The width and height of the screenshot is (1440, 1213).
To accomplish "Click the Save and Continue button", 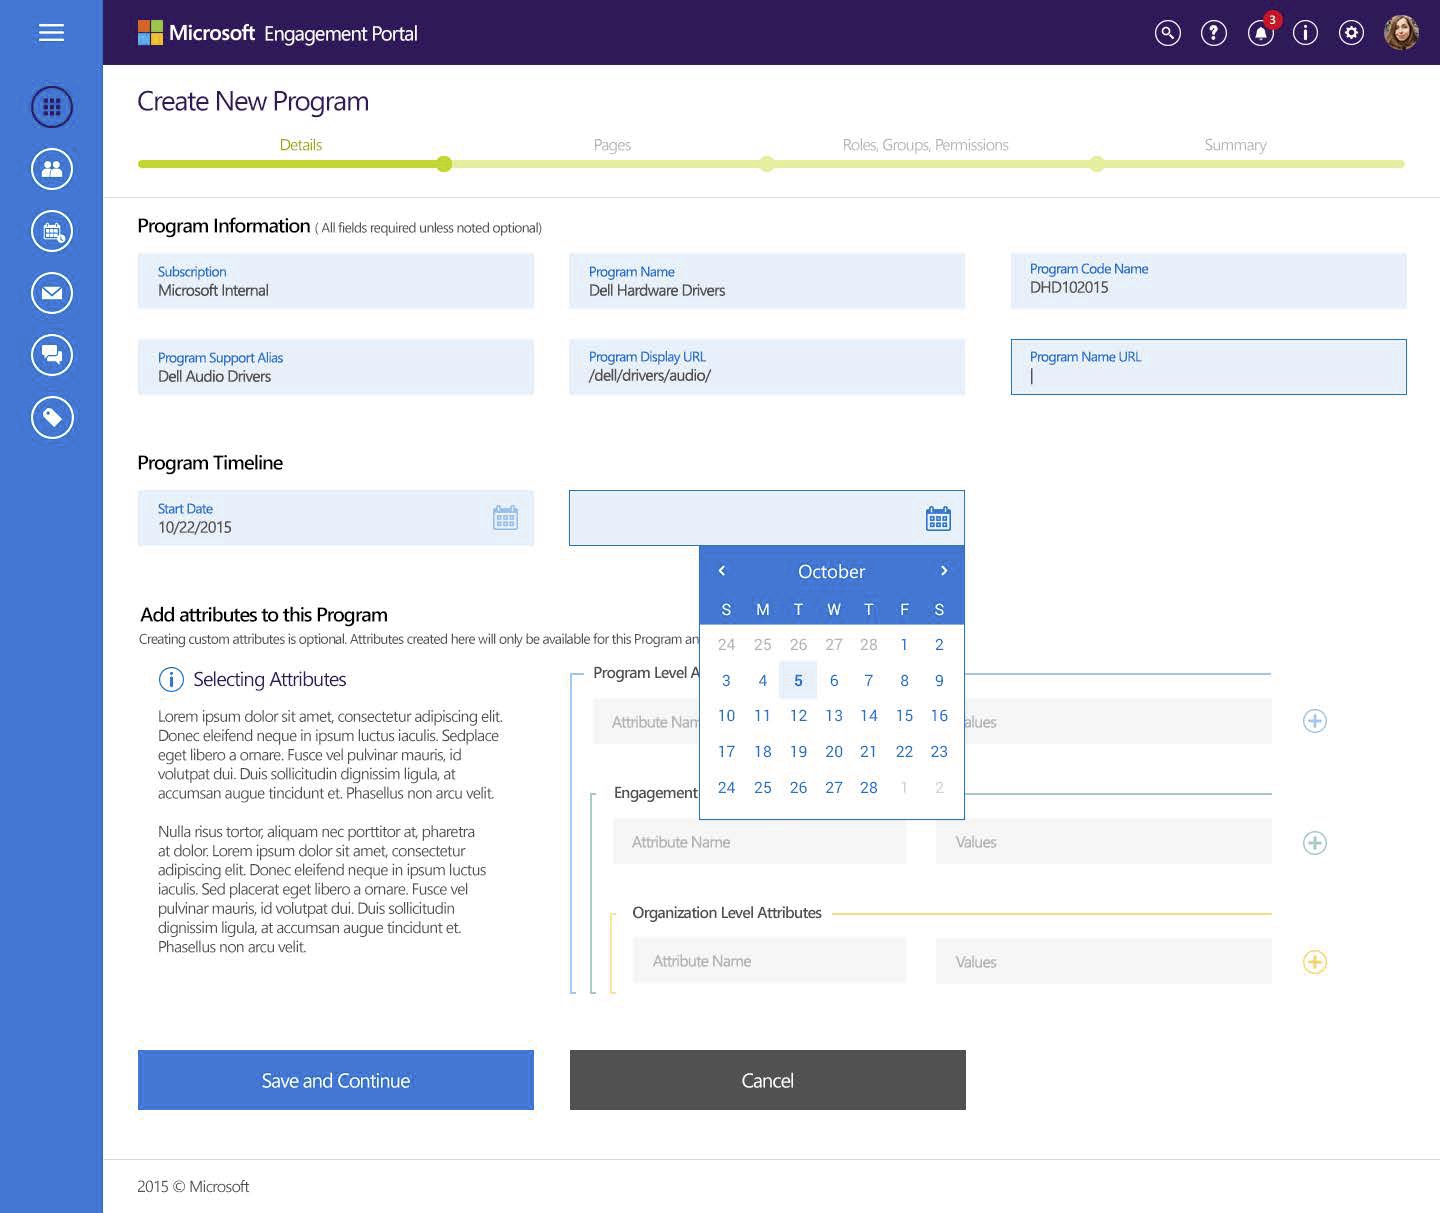I will tap(336, 1080).
